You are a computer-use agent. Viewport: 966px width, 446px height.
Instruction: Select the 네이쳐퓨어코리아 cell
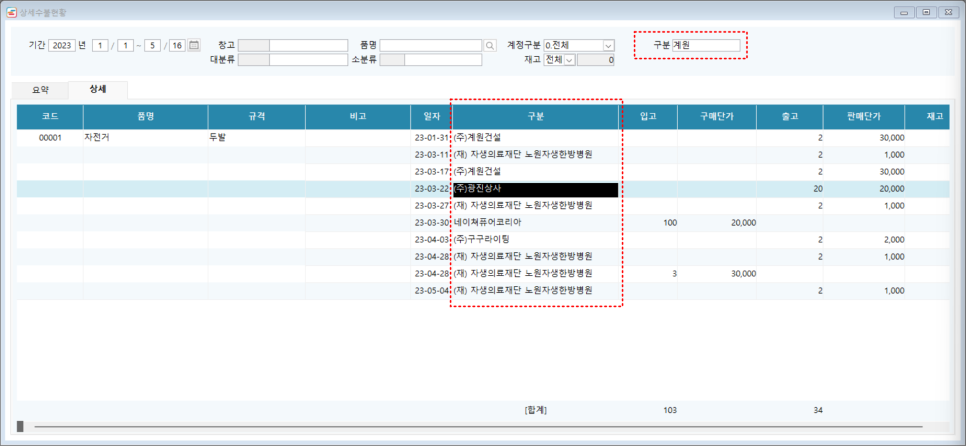535,222
